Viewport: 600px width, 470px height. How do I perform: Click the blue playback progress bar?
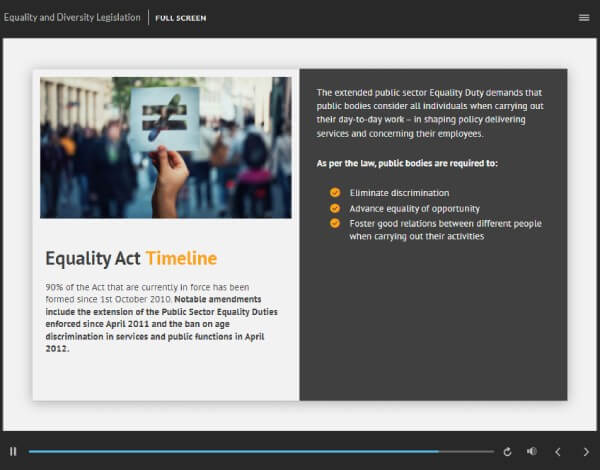(230, 452)
